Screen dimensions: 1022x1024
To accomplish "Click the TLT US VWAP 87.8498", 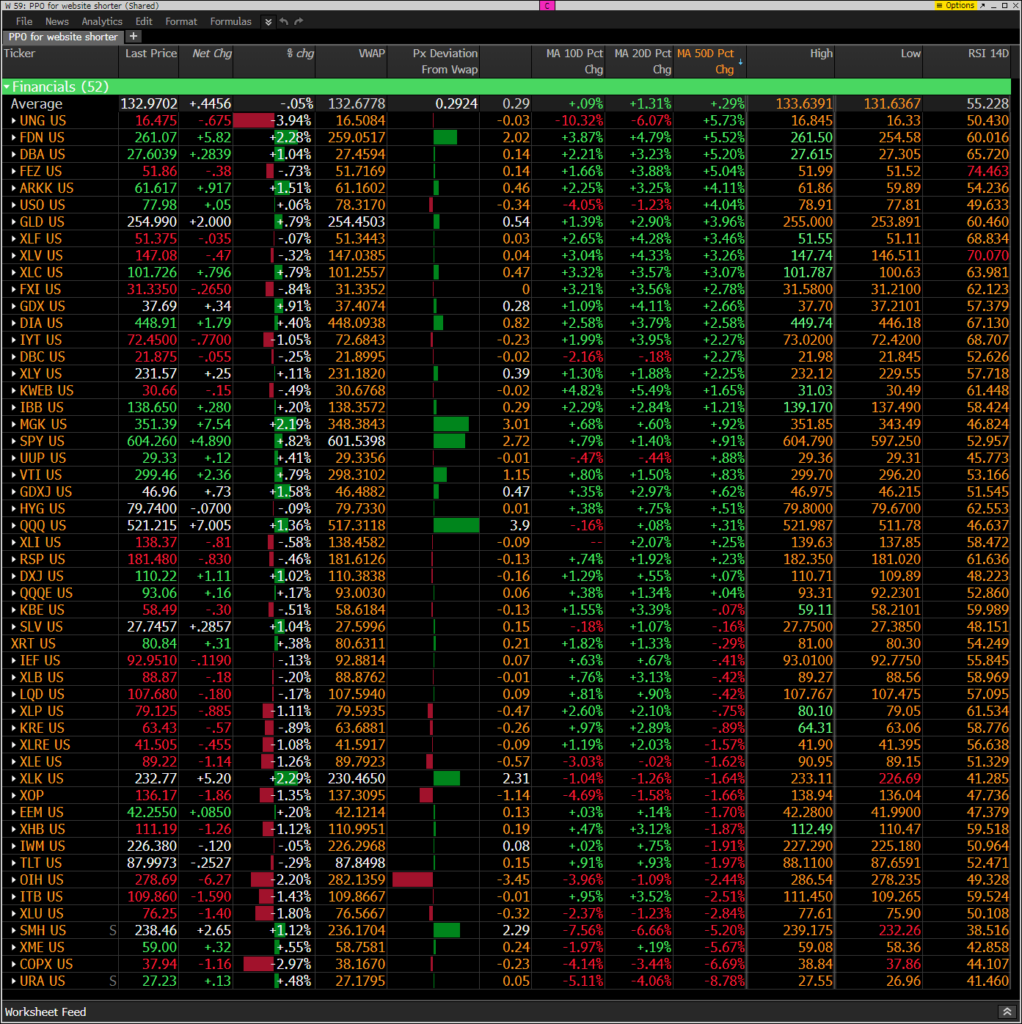I will (360, 863).
